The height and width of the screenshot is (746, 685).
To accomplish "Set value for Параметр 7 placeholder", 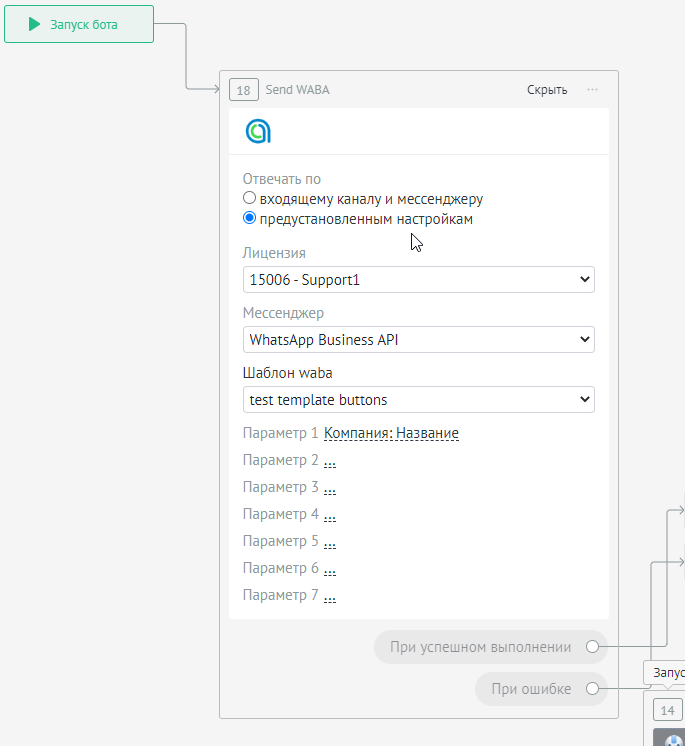I will (330, 596).
